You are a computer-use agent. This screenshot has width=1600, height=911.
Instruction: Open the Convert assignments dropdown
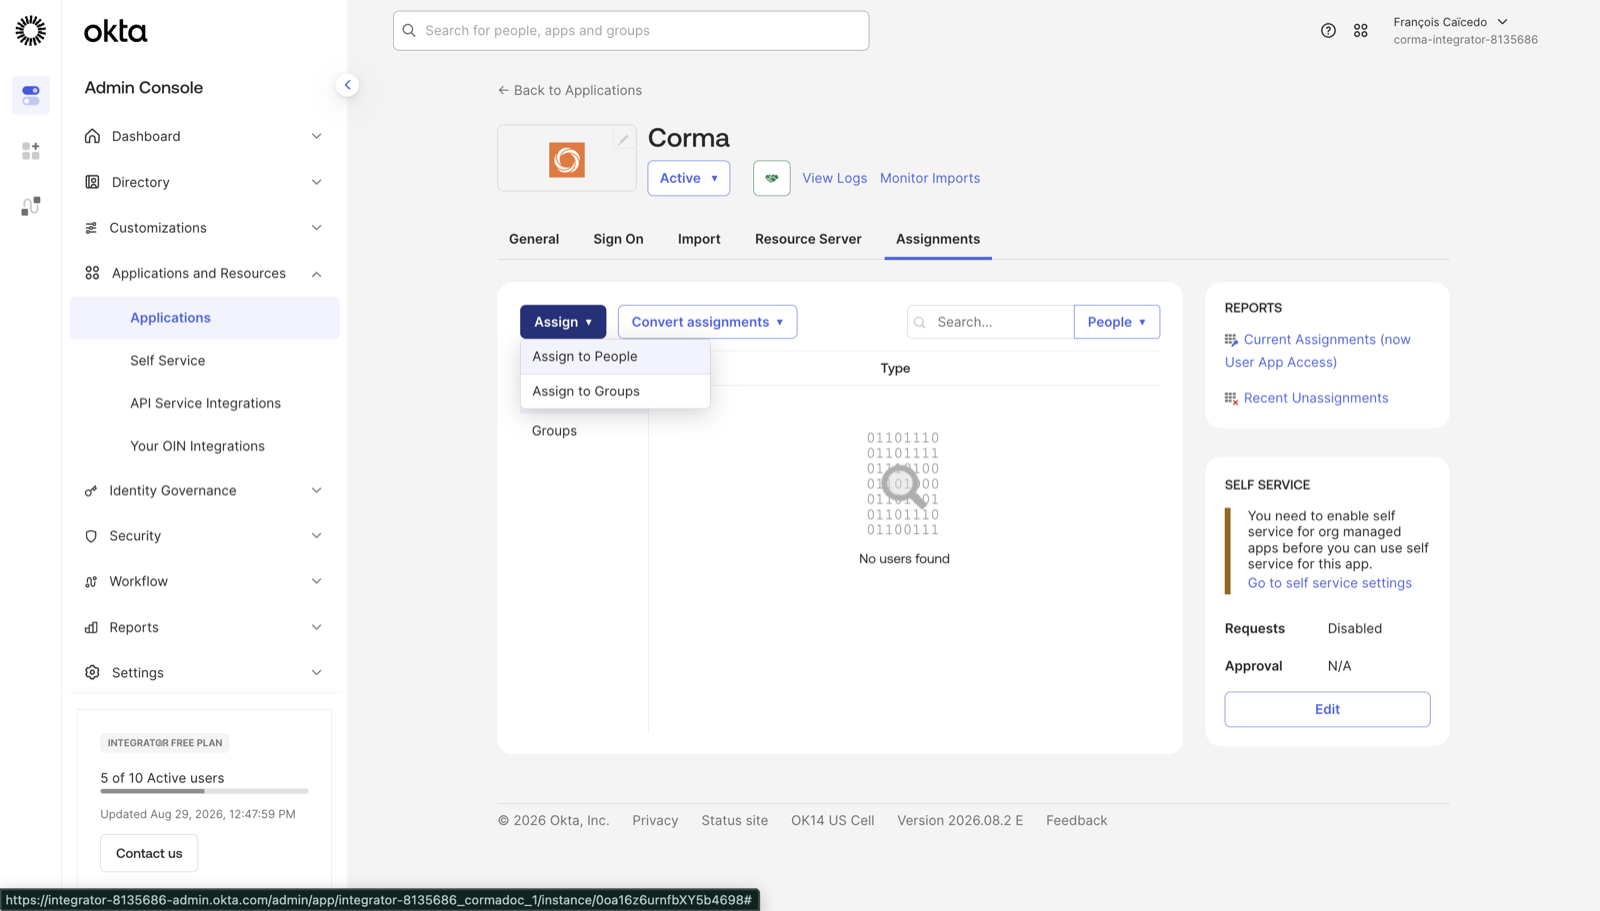[707, 322]
